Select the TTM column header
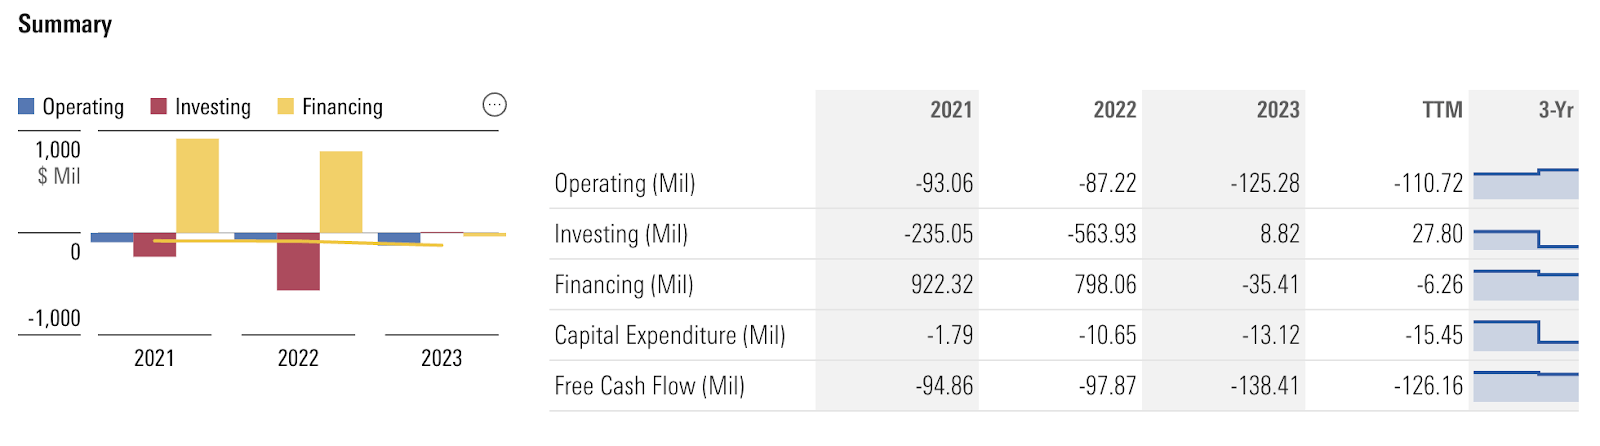This screenshot has width=1600, height=446. tap(1442, 110)
